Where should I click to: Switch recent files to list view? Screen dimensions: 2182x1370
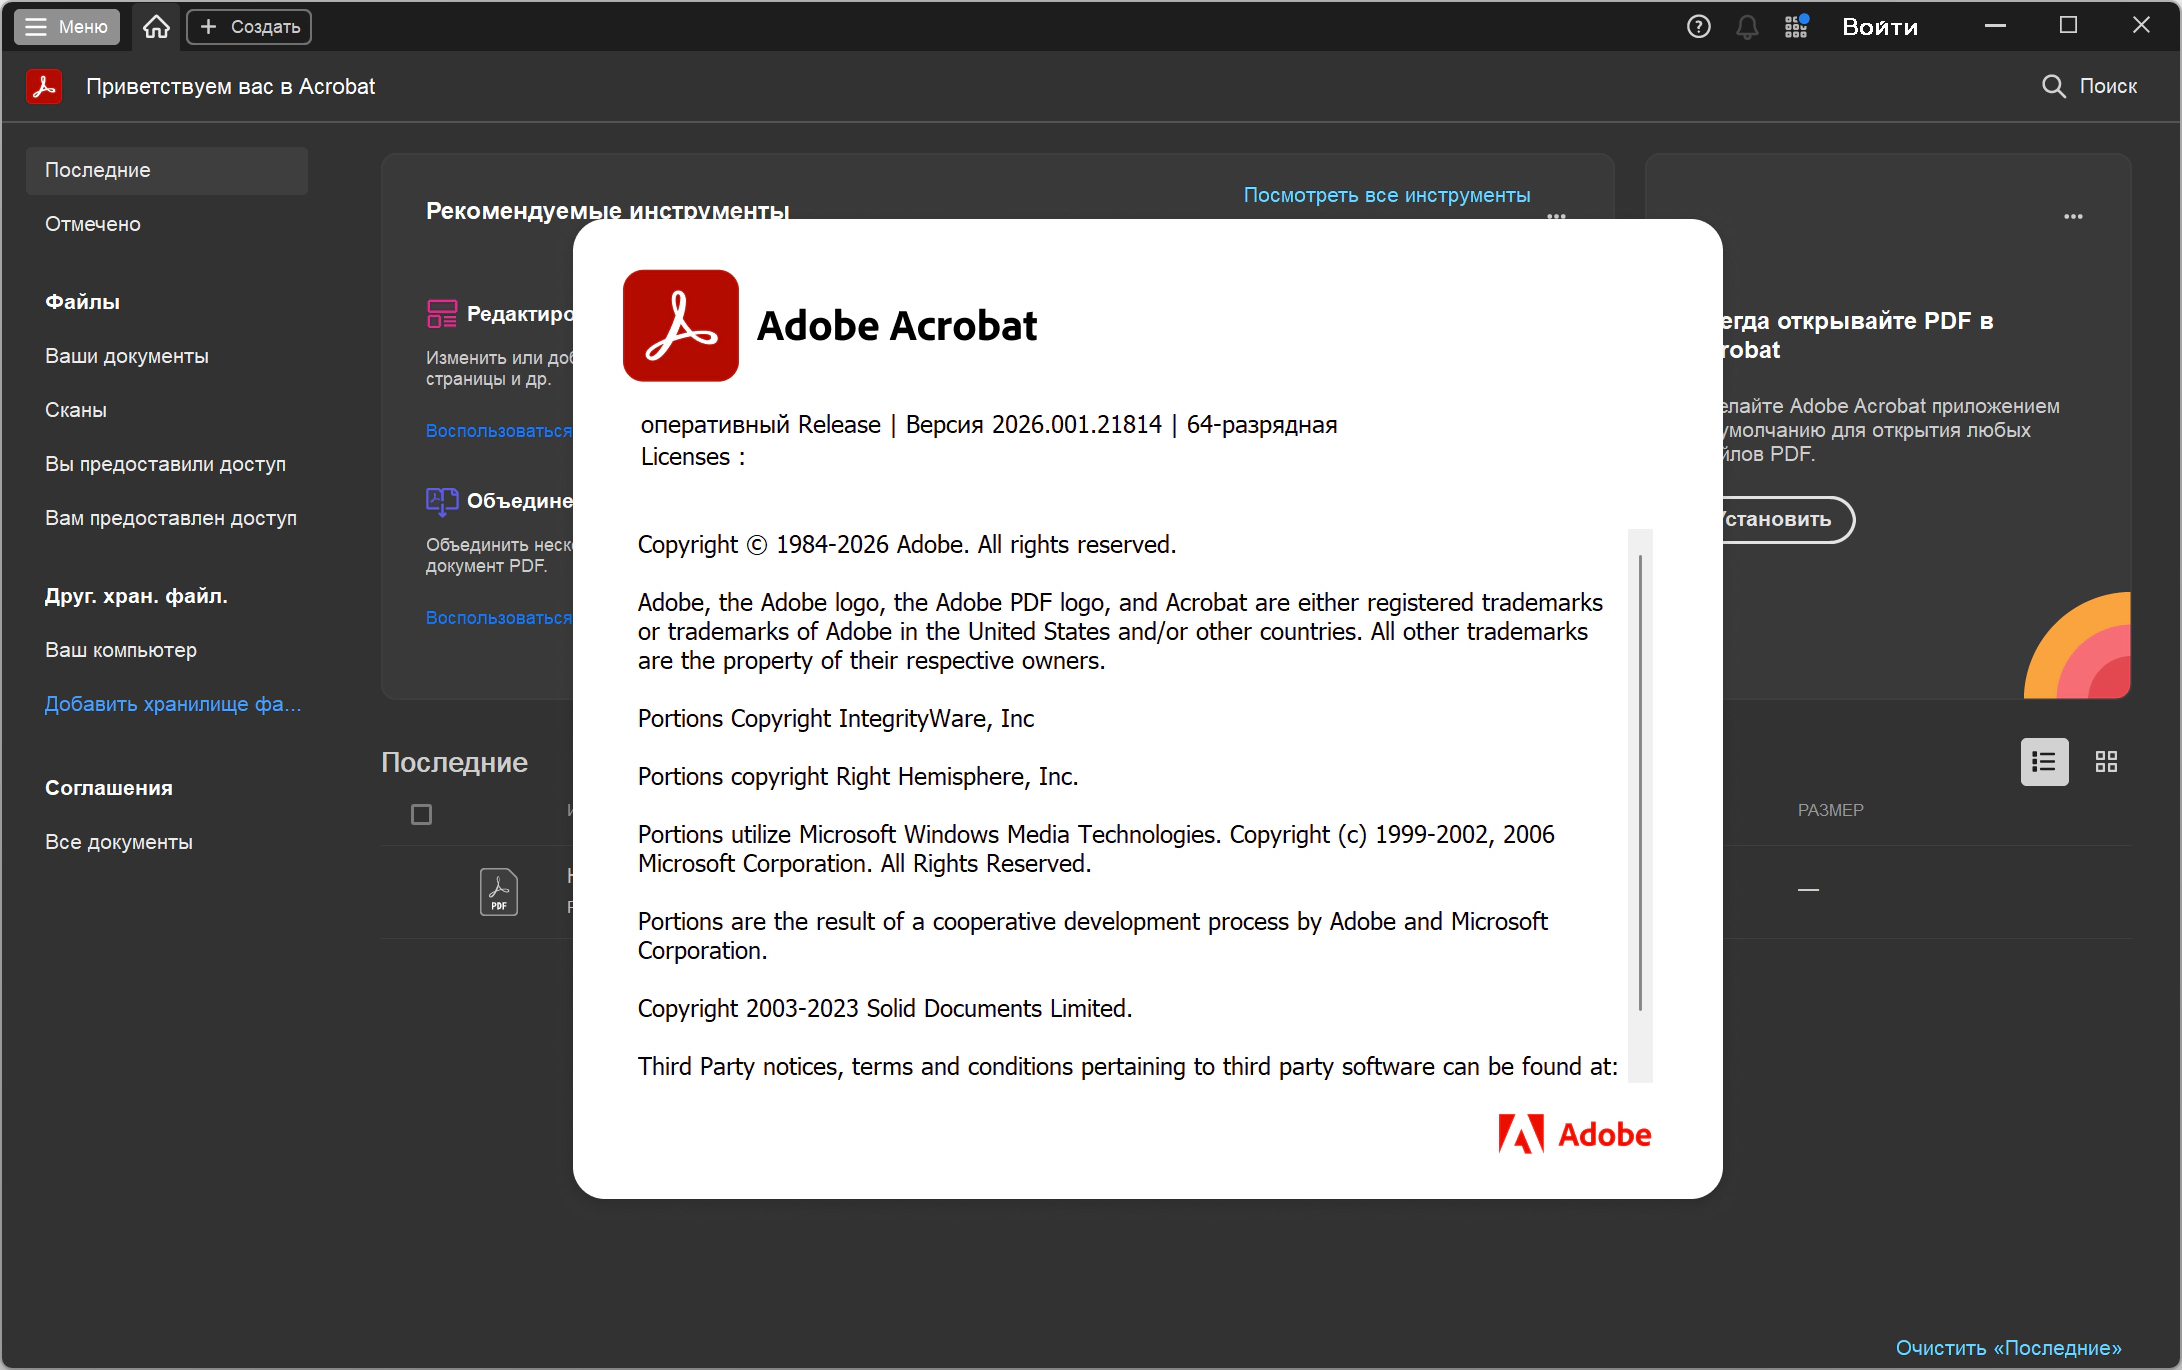pos(2044,762)
